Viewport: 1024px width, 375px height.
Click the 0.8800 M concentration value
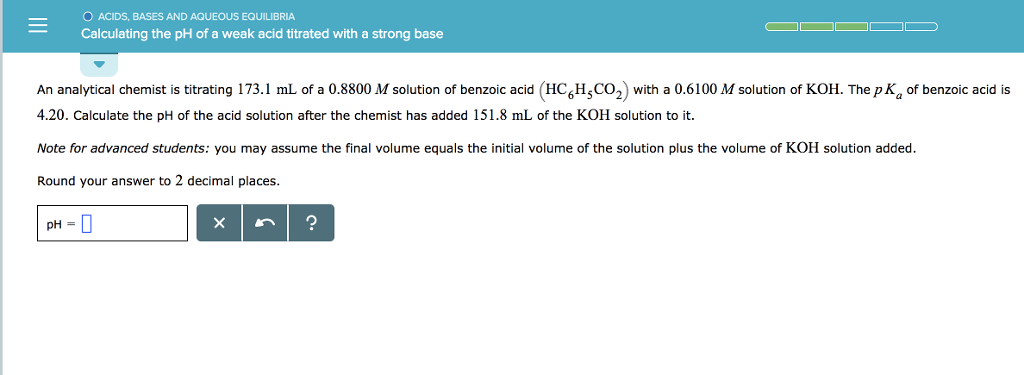[359, 90]
